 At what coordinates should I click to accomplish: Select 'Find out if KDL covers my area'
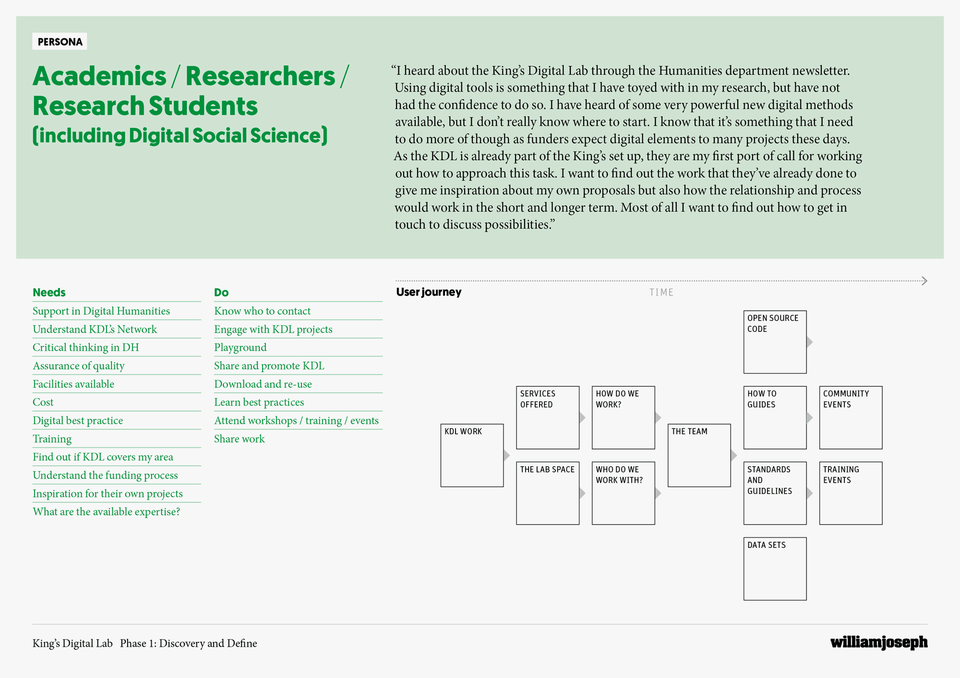click(x=116, y=457)
